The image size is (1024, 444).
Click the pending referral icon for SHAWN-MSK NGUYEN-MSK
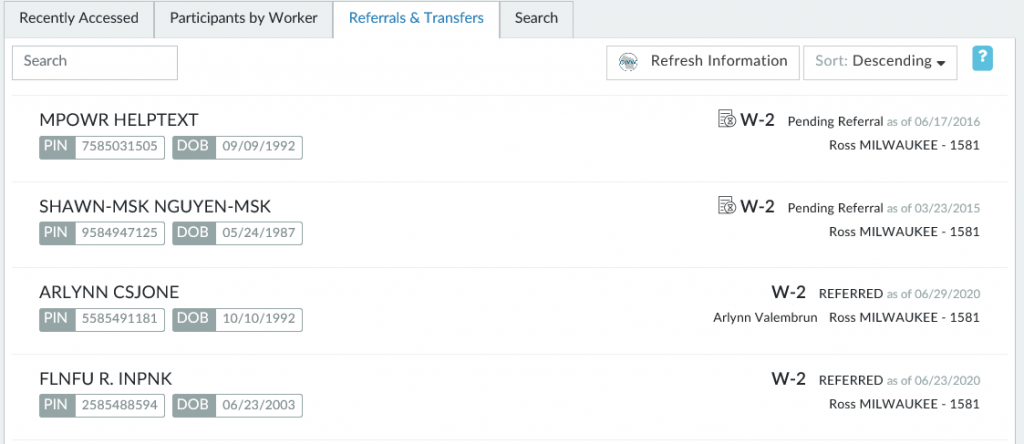coord(728,207)
